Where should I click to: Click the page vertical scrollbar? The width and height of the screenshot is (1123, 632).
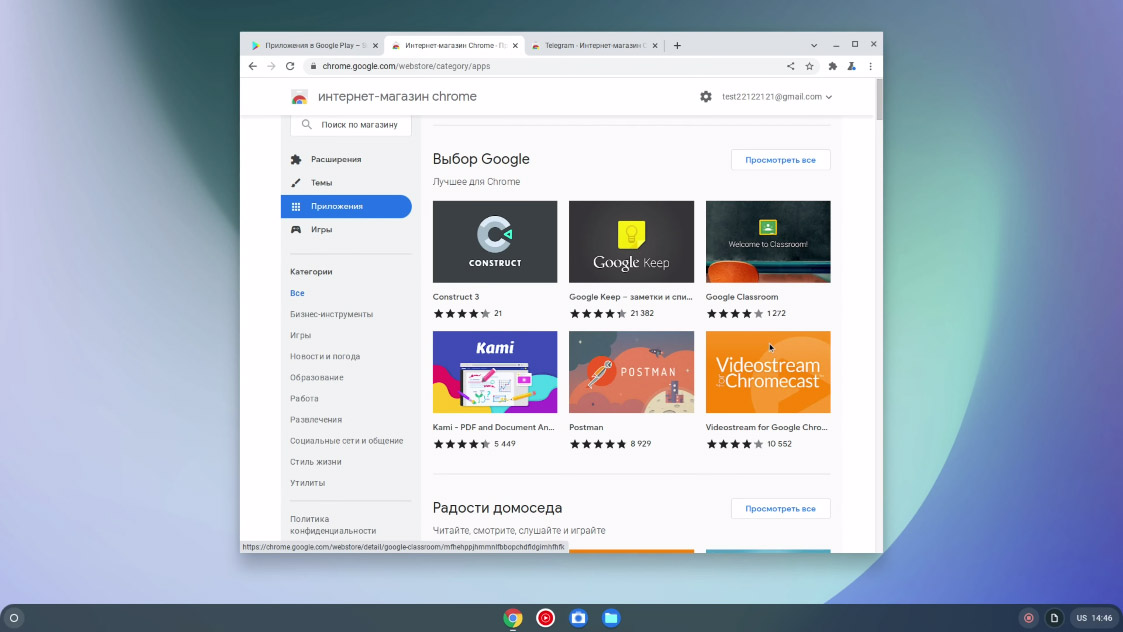[879, 99]
